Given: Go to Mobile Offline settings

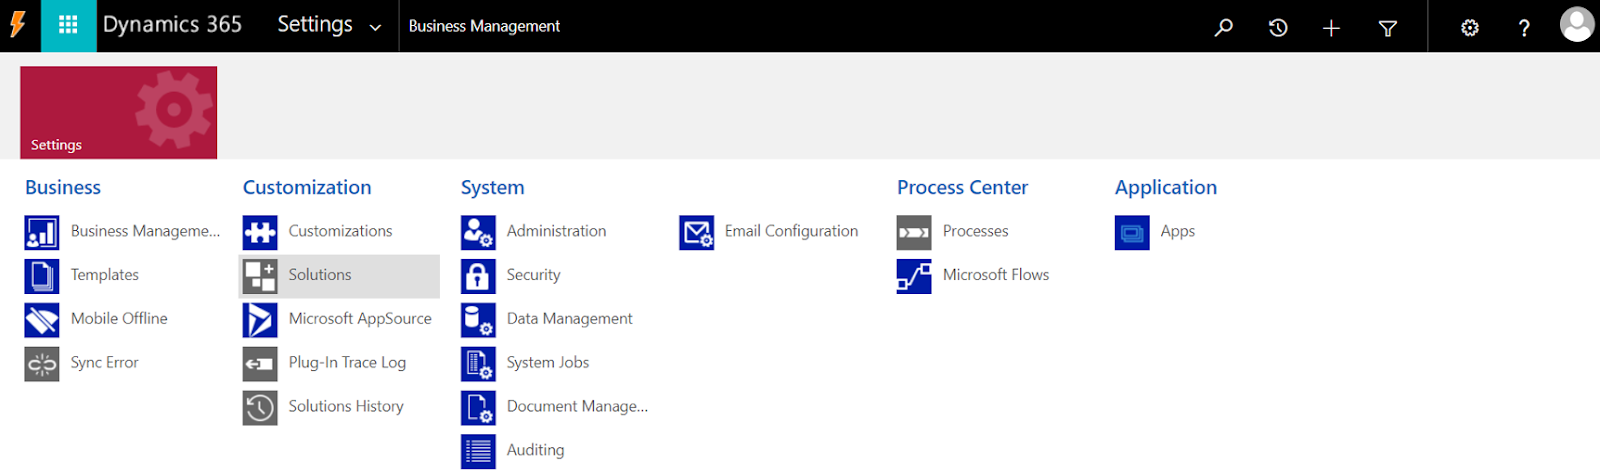Looking at the screenshot, I should (x=119, y=318).
